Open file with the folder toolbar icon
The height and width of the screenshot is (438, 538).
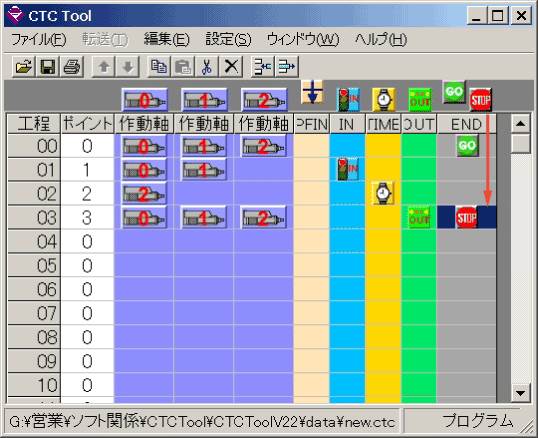coord(24,67)
